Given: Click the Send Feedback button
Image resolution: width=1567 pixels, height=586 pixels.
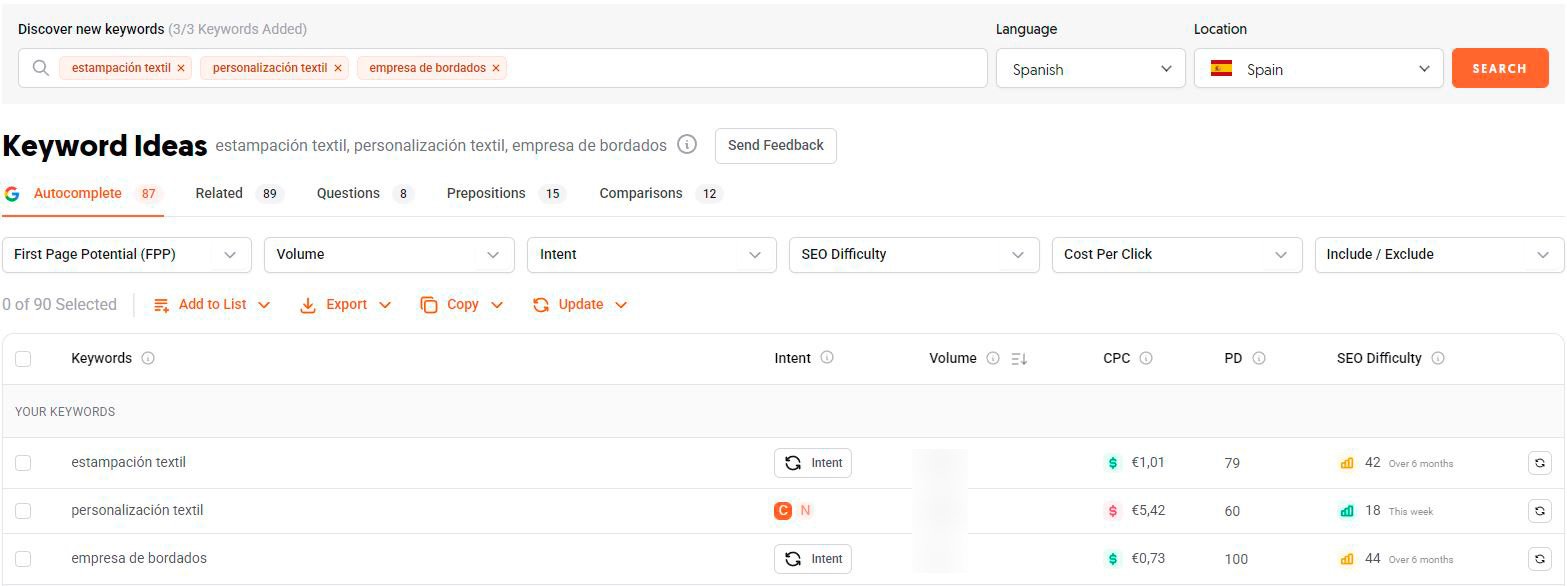Looking at the screenshot, I should pos(775,146).
